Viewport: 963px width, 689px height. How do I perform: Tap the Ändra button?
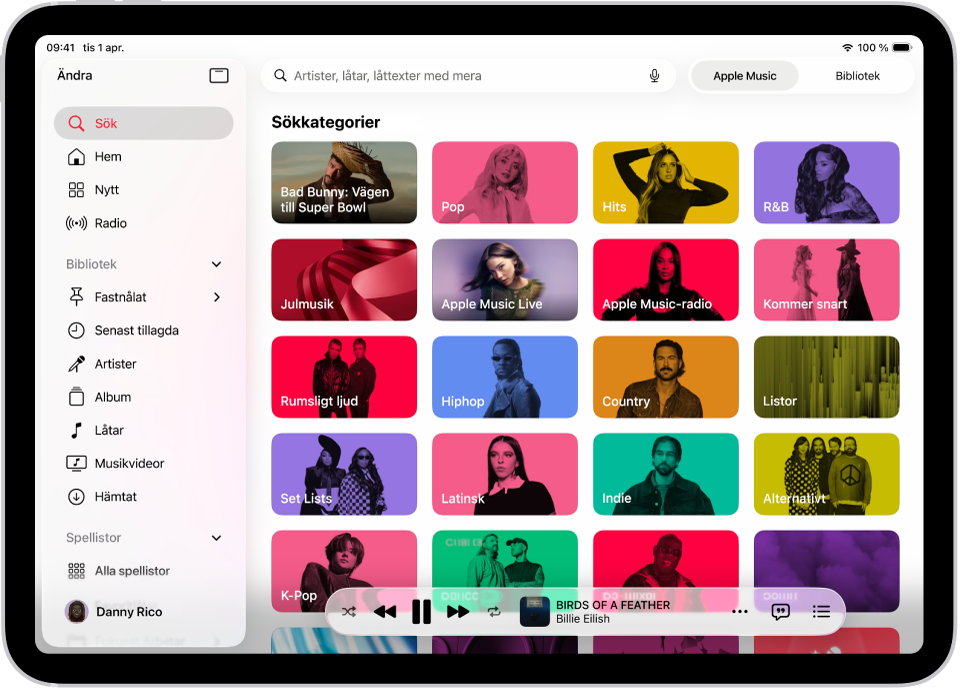coord(74,76)
